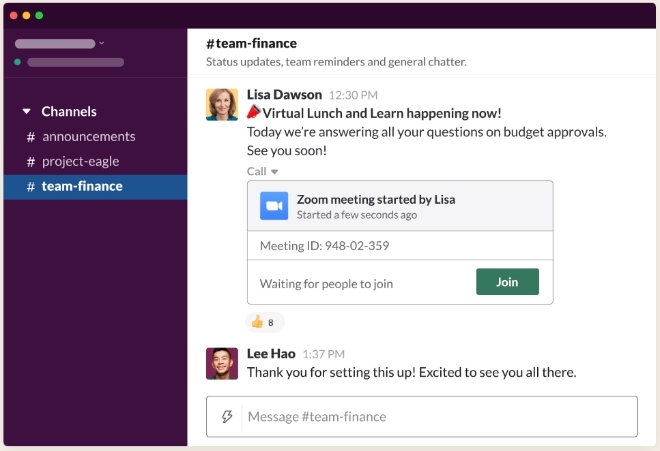The image size is (660, 451).
Task: Click the Waiting for people to join text
Action: point(326,284)
